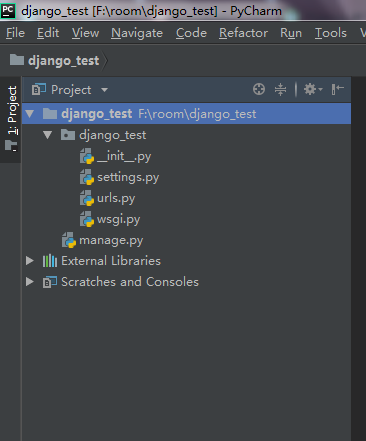Open the Project view type dropdown
The width and height of the screenshot is (366, 441).
coord(70,90)
